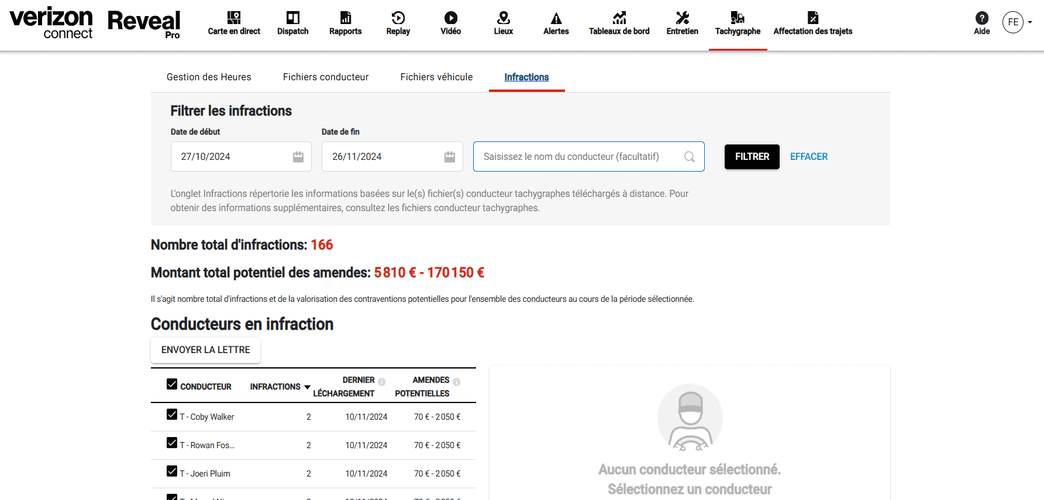This screenshot has width=1044, height=500.
Task: Open calendar for Date de fin
Action: coord(449,157)
